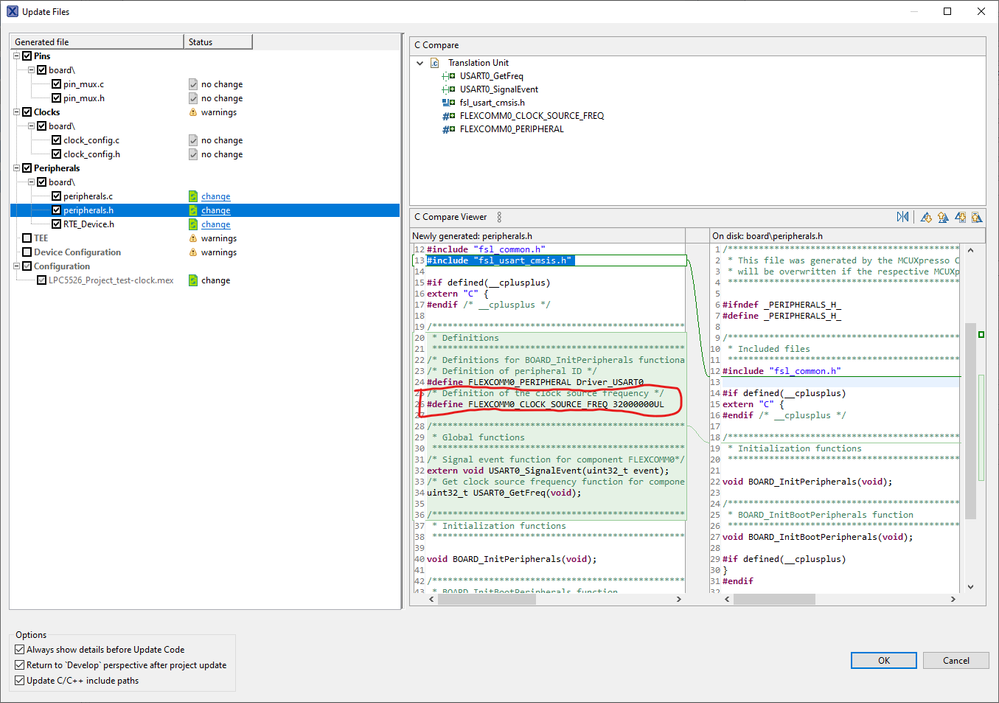Click the green marker in the overview ruler
The width and height of the screenshot is (999, 703).
click(x=981, y=335)
